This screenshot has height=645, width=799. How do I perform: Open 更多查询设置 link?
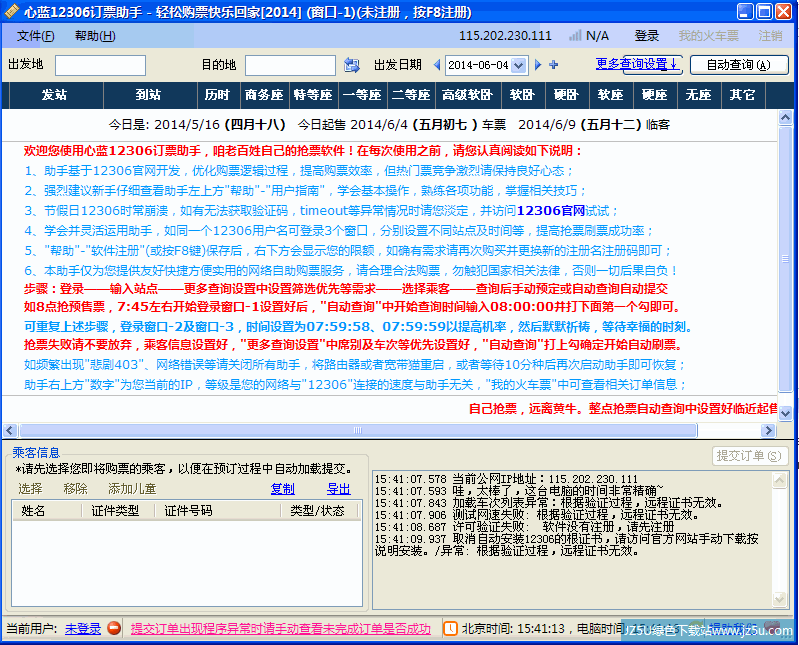click(636, 64)
